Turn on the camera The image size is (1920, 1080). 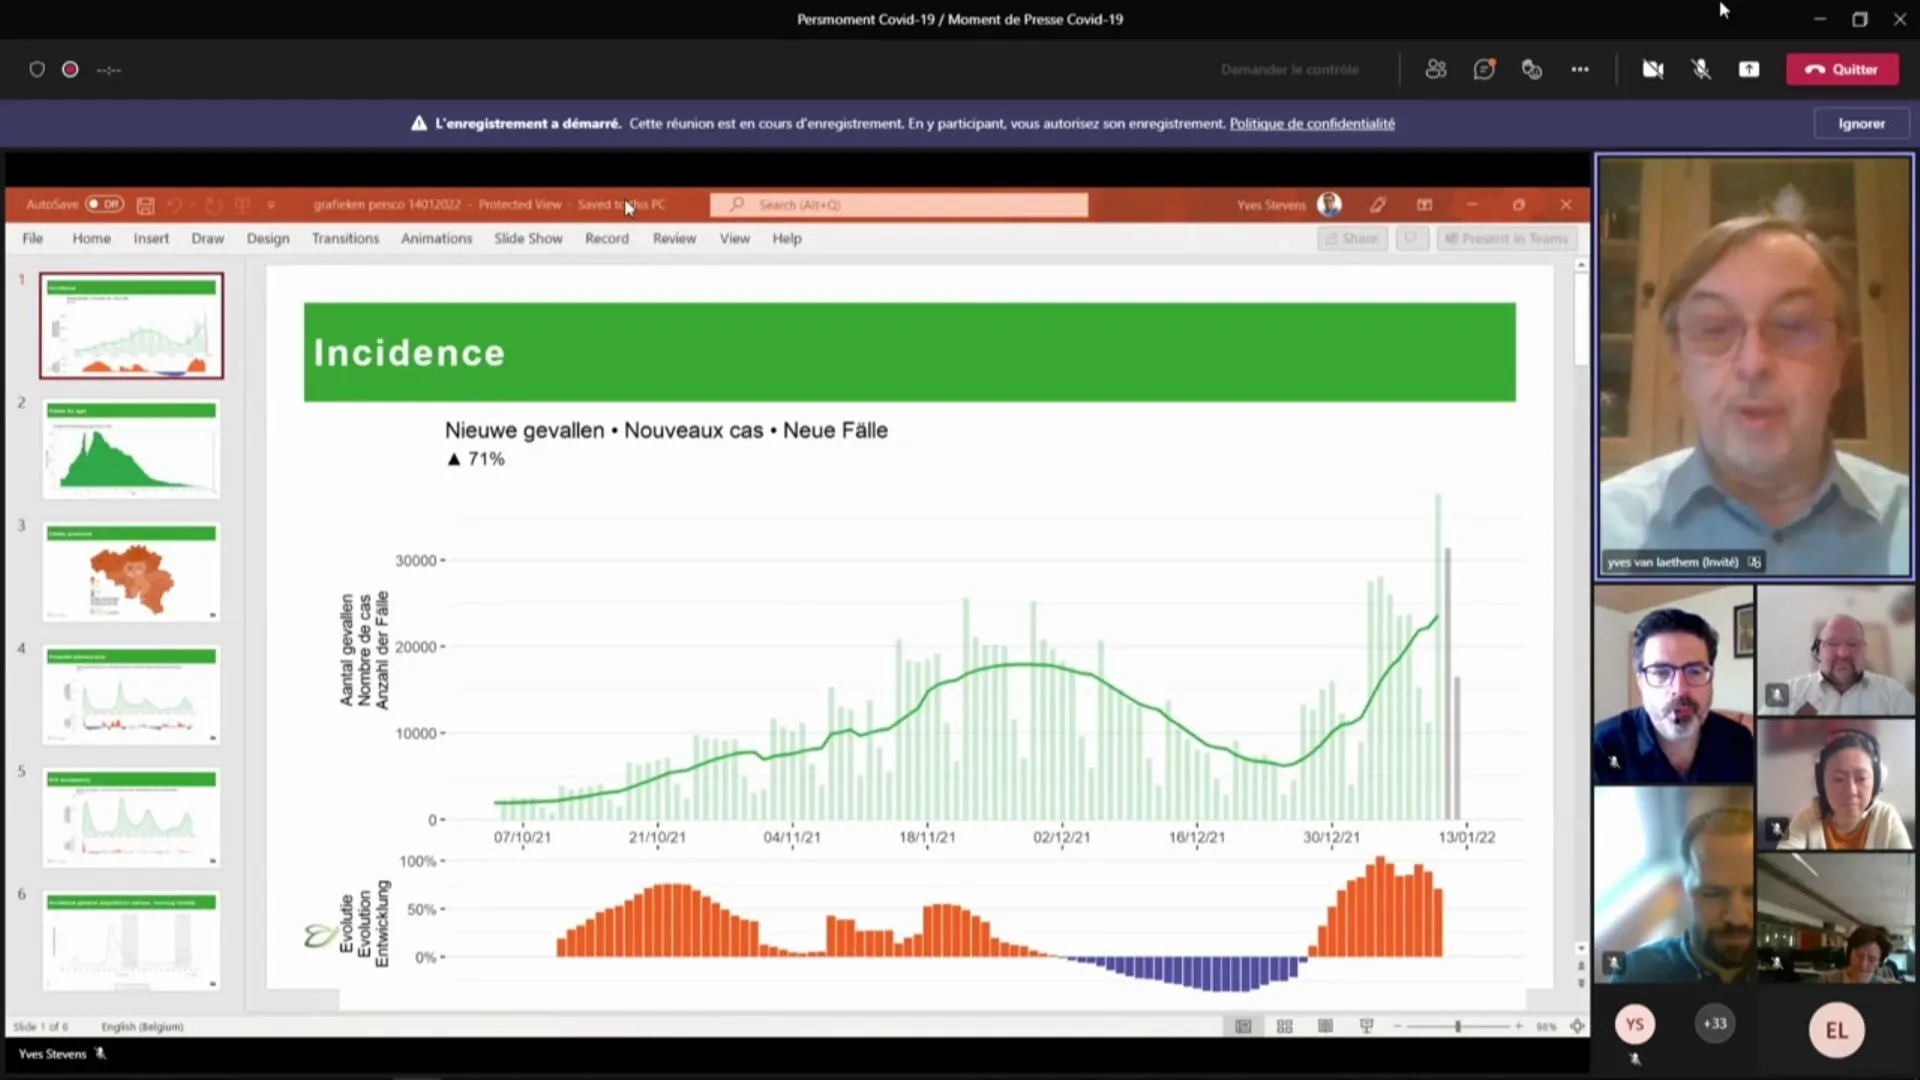point(1653,69)
